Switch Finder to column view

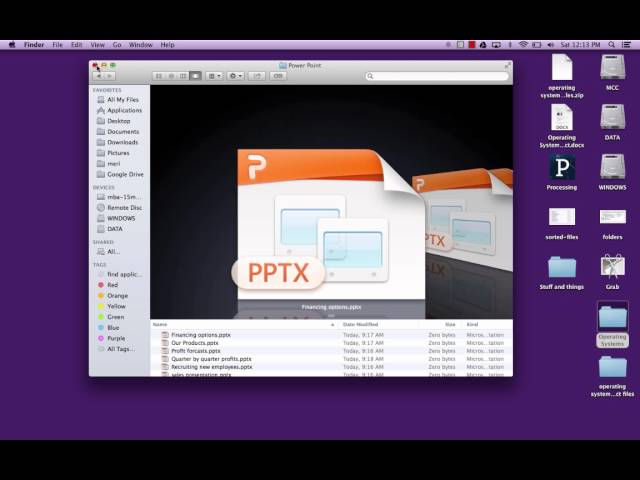pyautogui.click(x=183, y=76)
